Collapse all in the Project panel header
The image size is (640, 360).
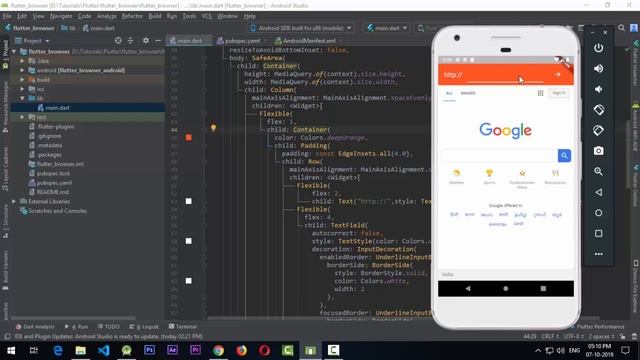(x=130, y=40)
